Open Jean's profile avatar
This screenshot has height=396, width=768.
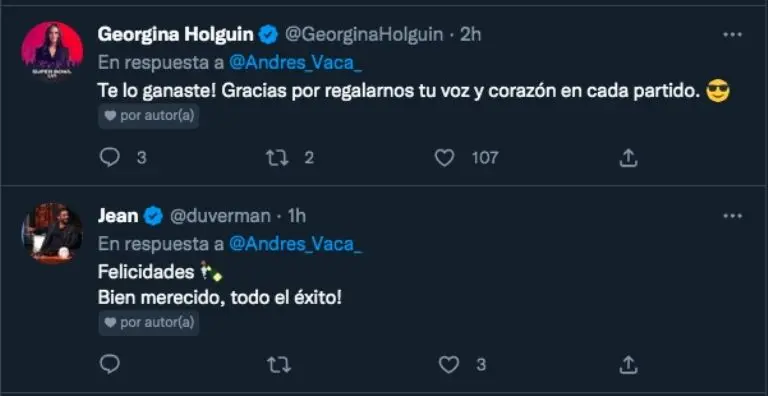52,233
